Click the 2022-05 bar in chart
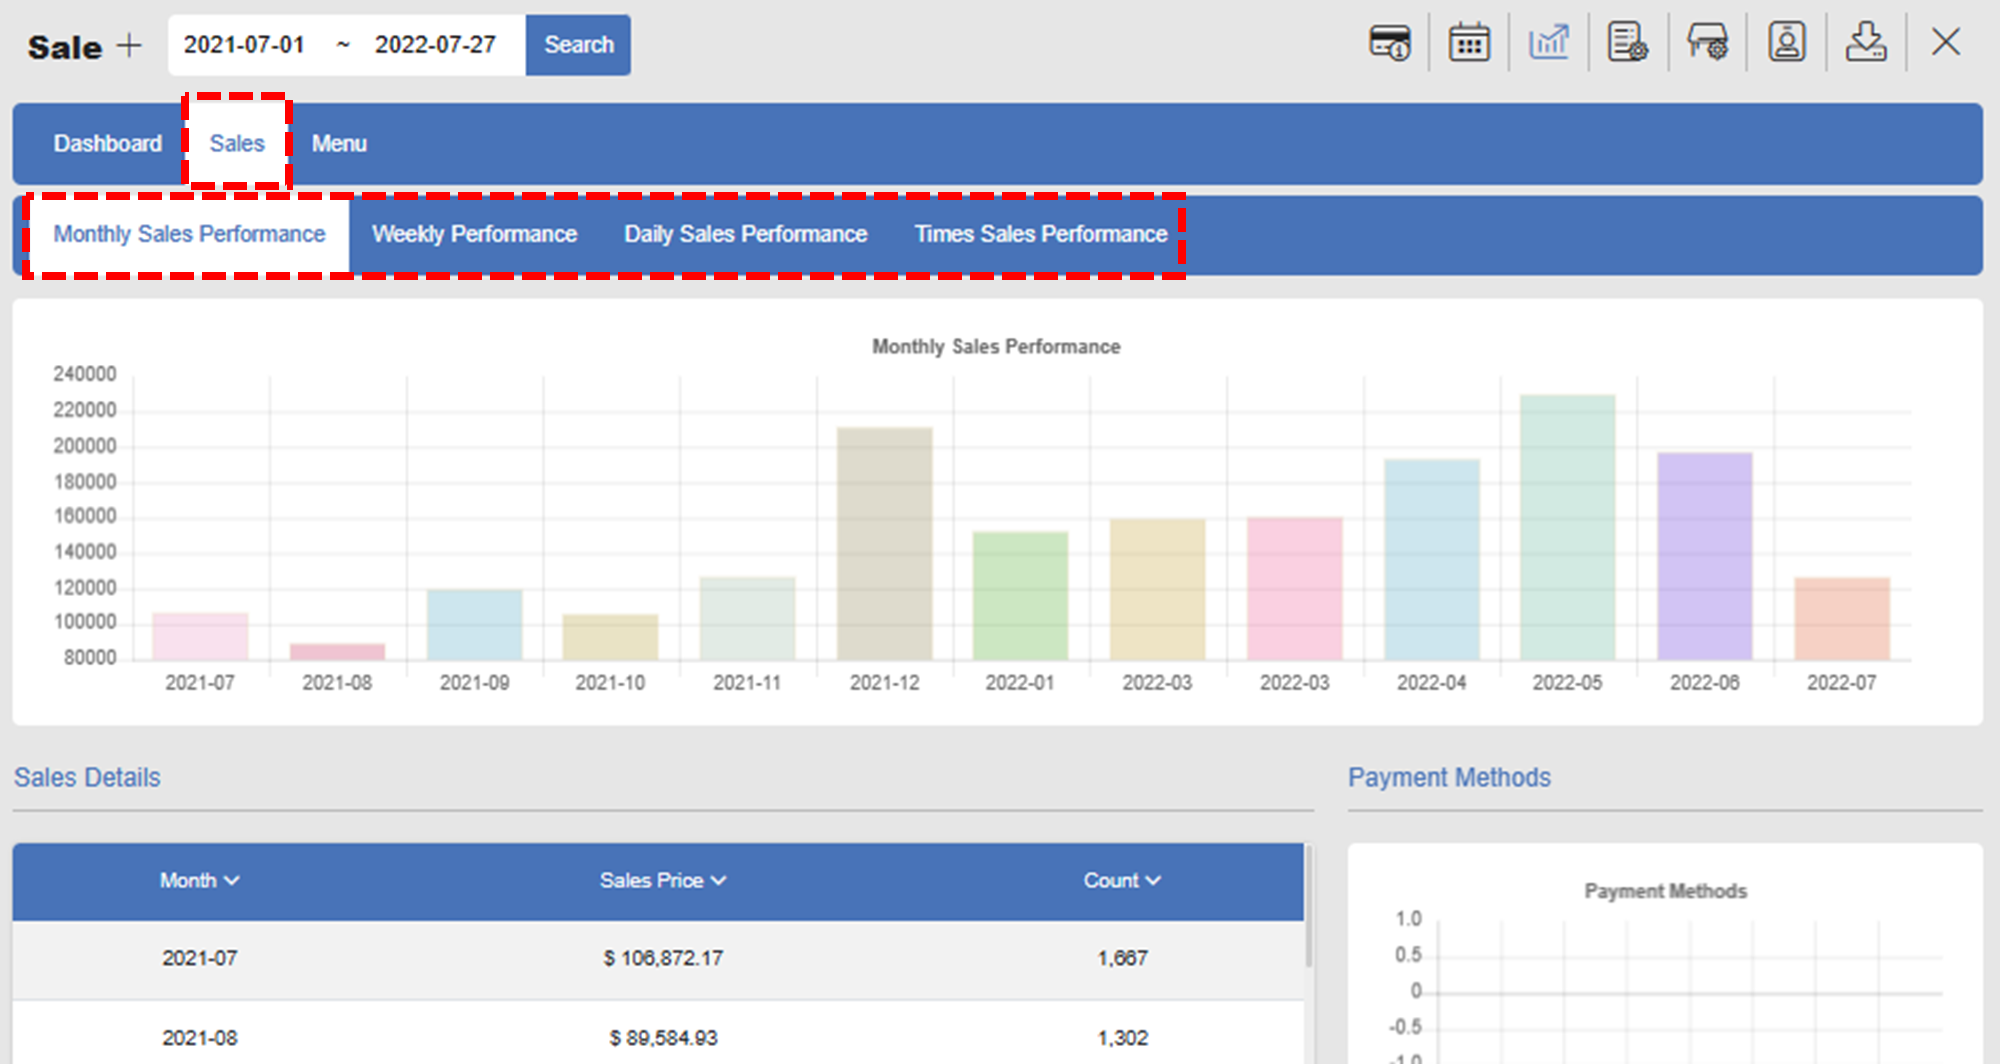 pyautogui.click(x=1567, y=527)
